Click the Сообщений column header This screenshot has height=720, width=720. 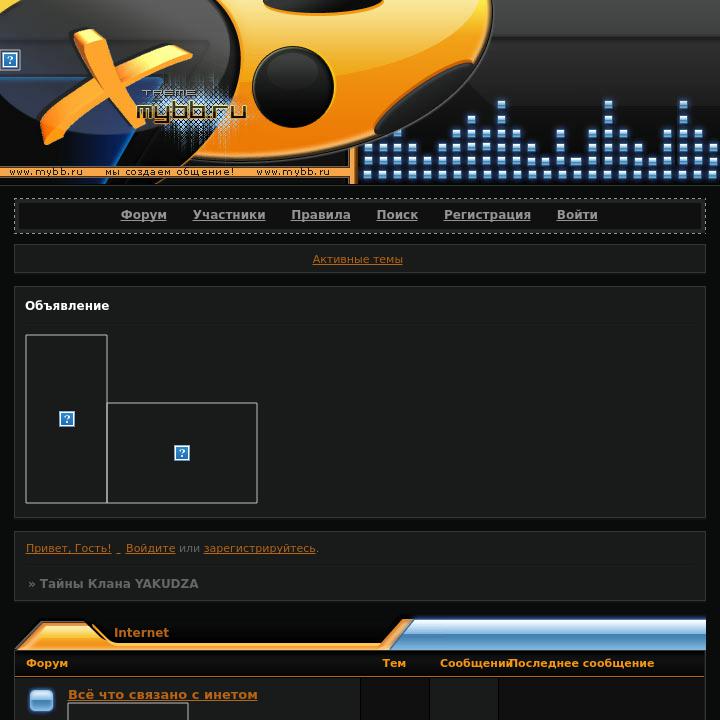[475, 663]
